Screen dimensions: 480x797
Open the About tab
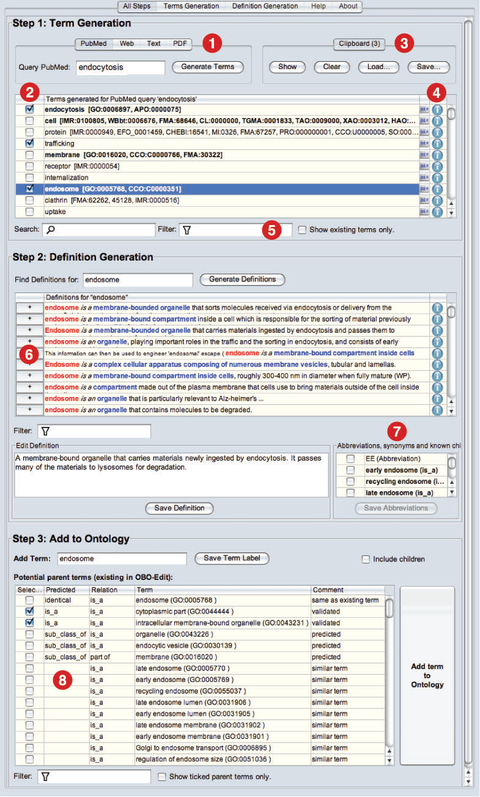click(348, 6)
